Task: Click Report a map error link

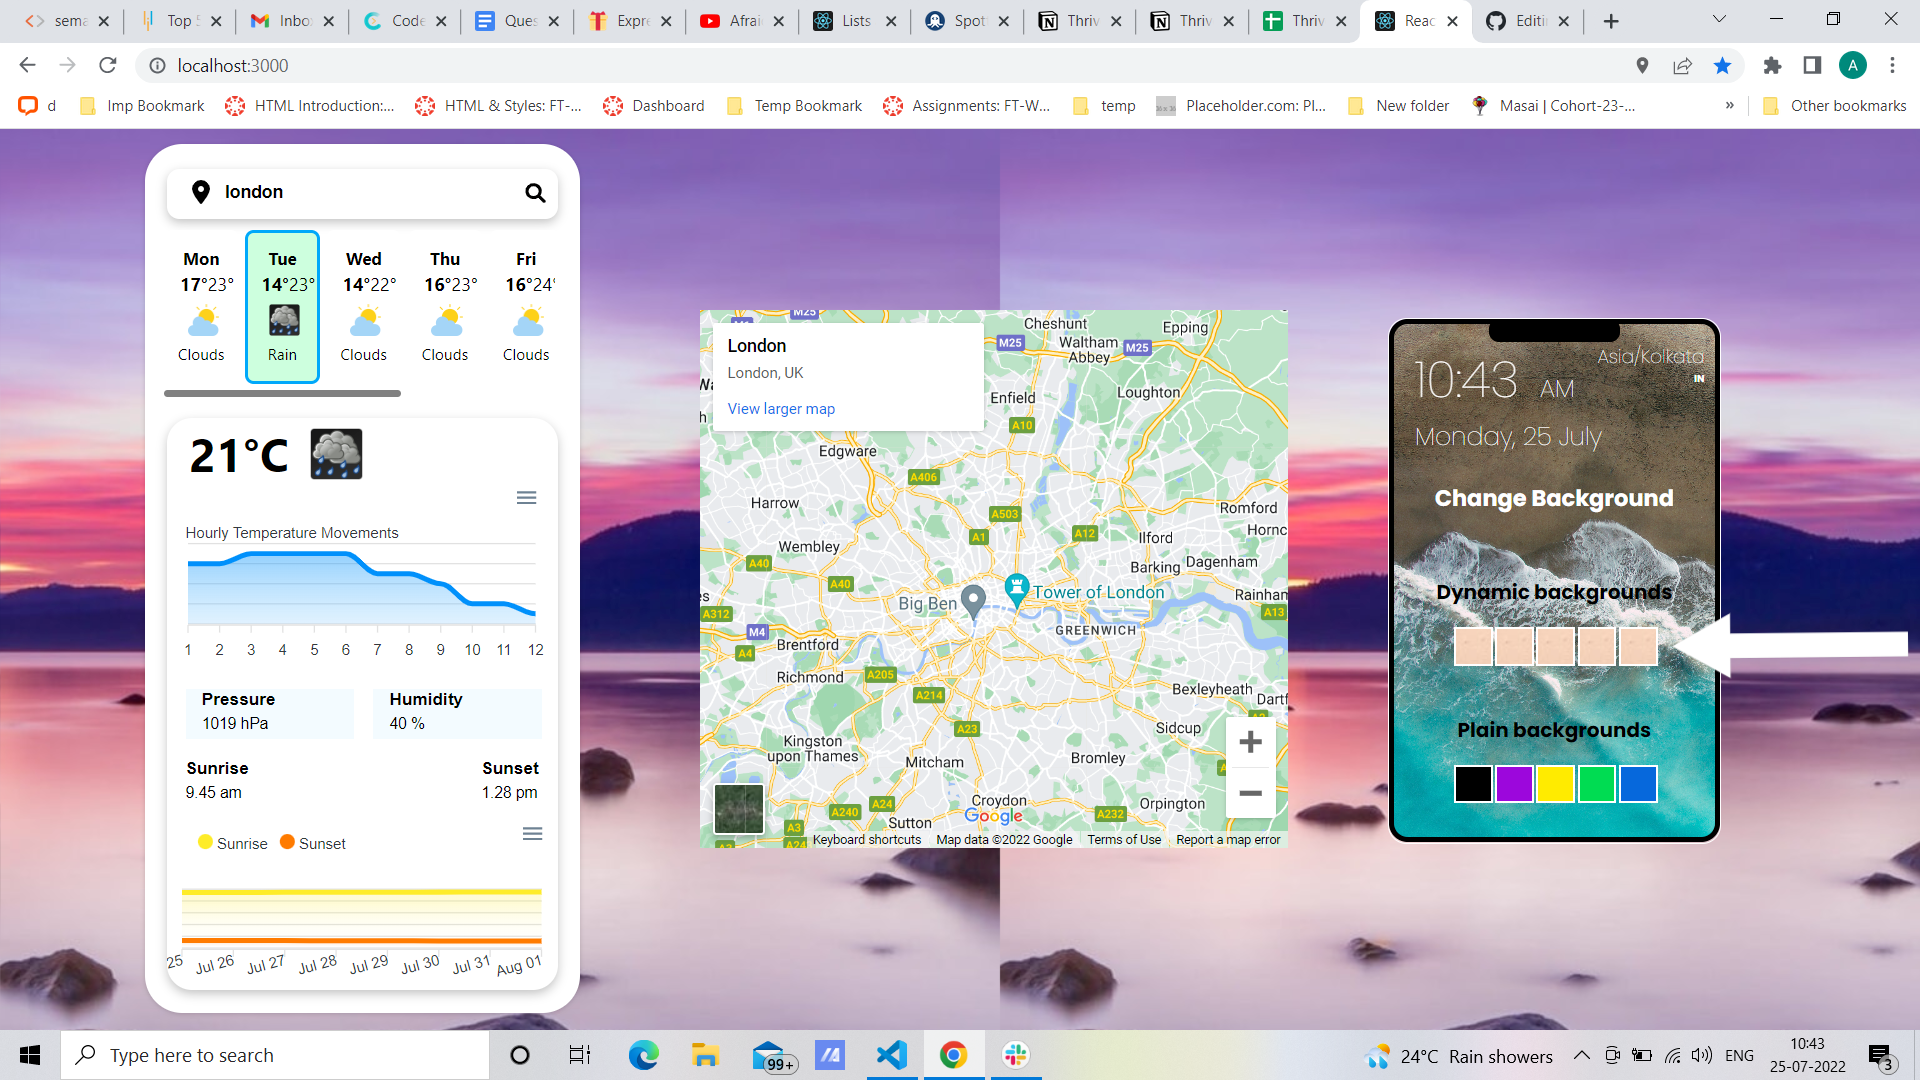Action: tap(1228, 840)
